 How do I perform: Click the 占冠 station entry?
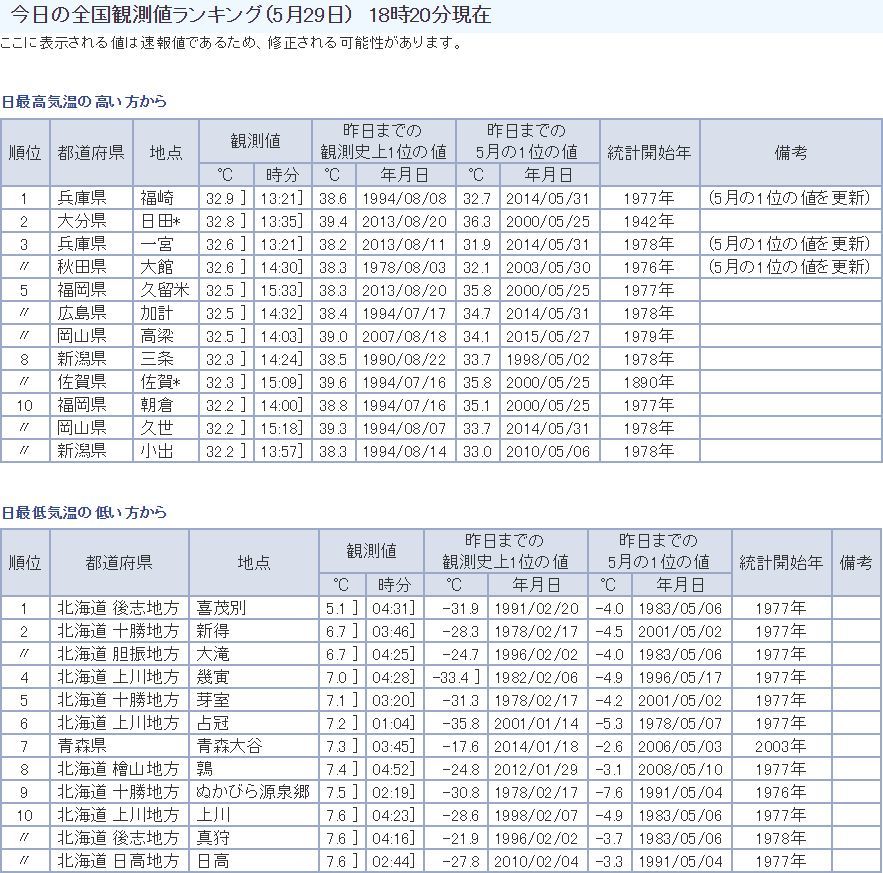(213, 722)
